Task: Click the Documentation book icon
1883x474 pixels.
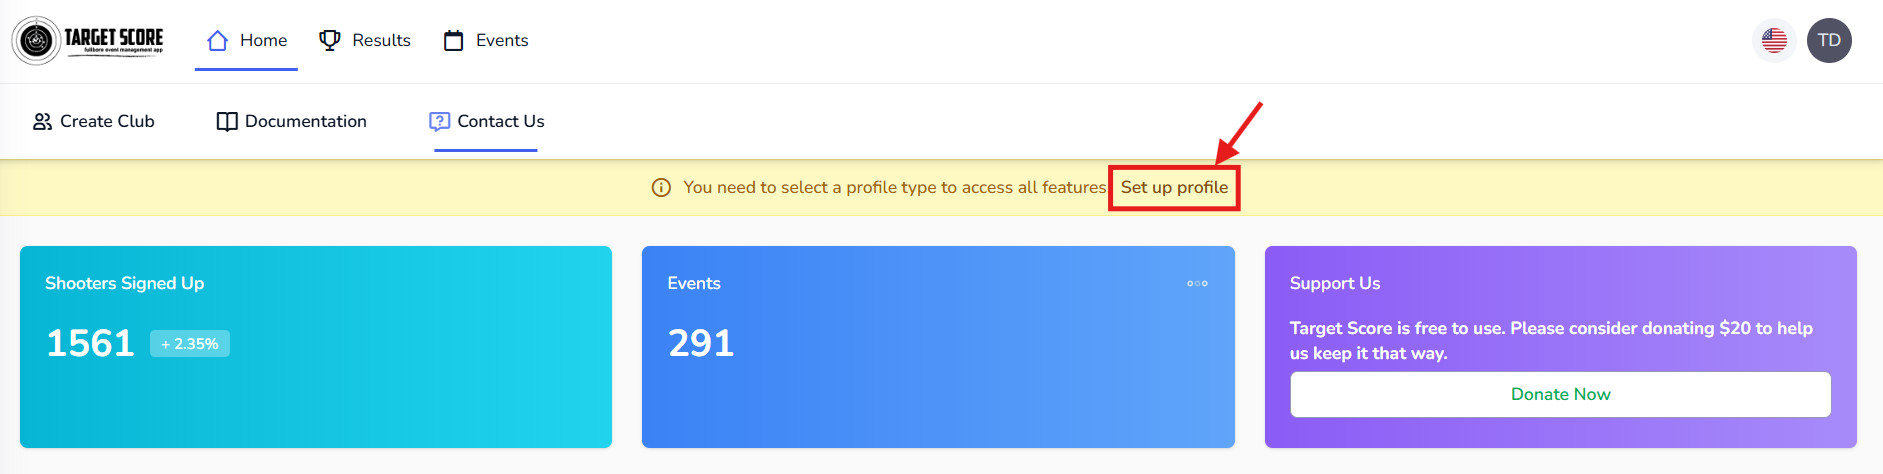Action: 227,122
